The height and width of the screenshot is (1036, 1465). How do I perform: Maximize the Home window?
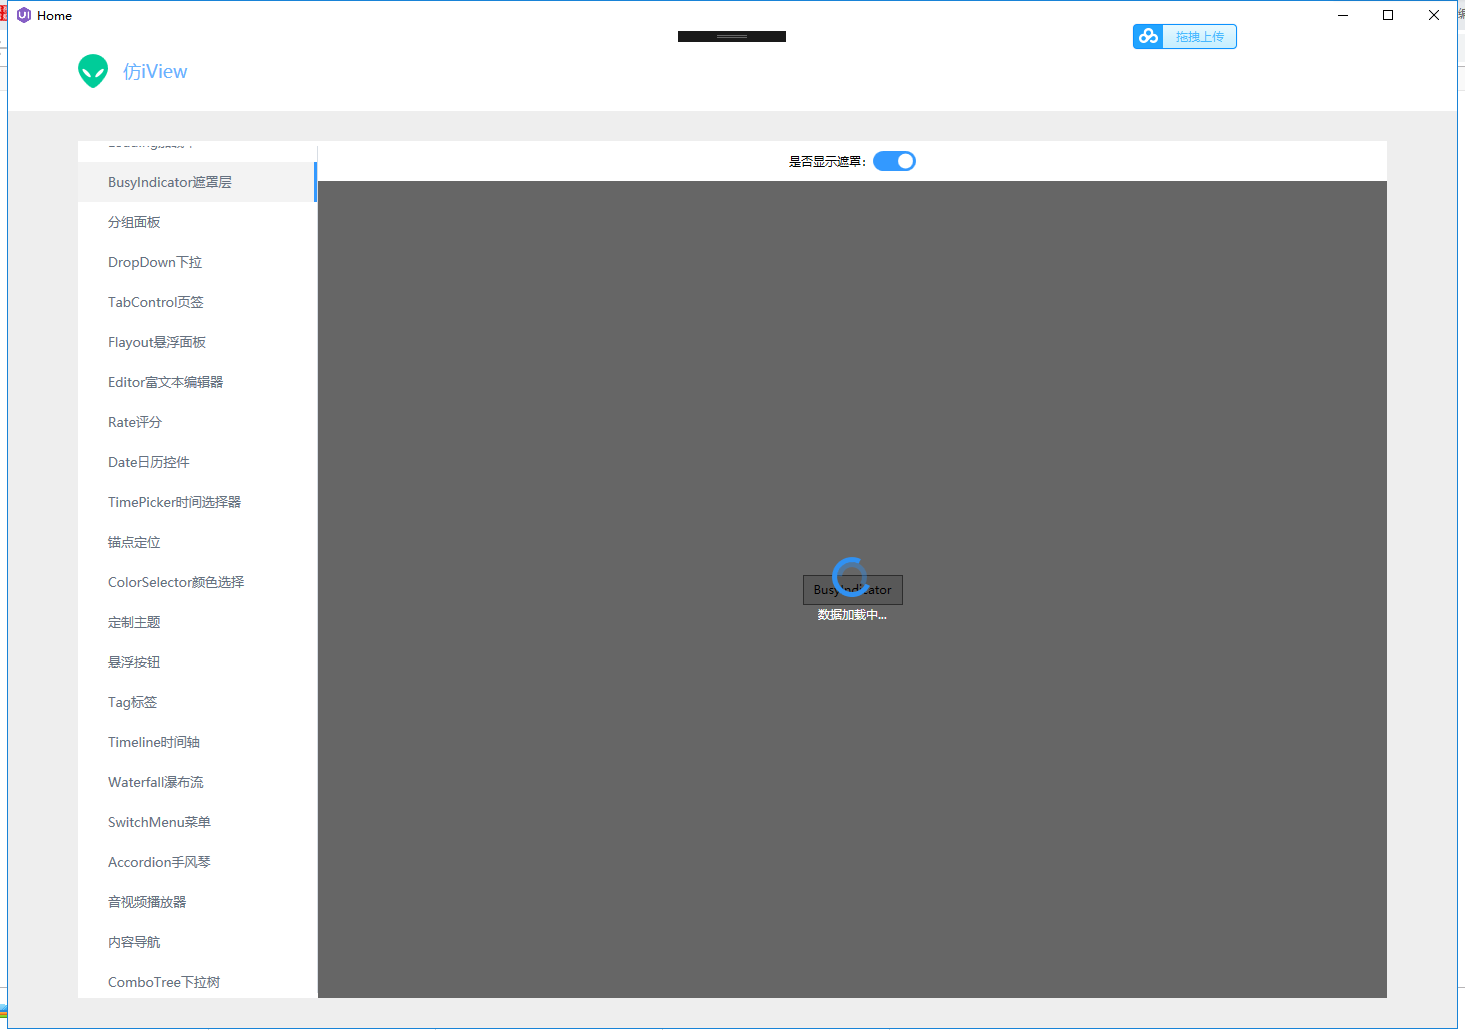point(1388,15)
